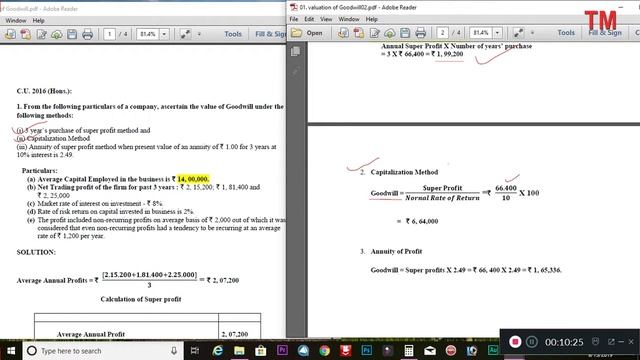Stop the screen recording
The width and height of the screenshot is (640, 360).
point(515,342)
